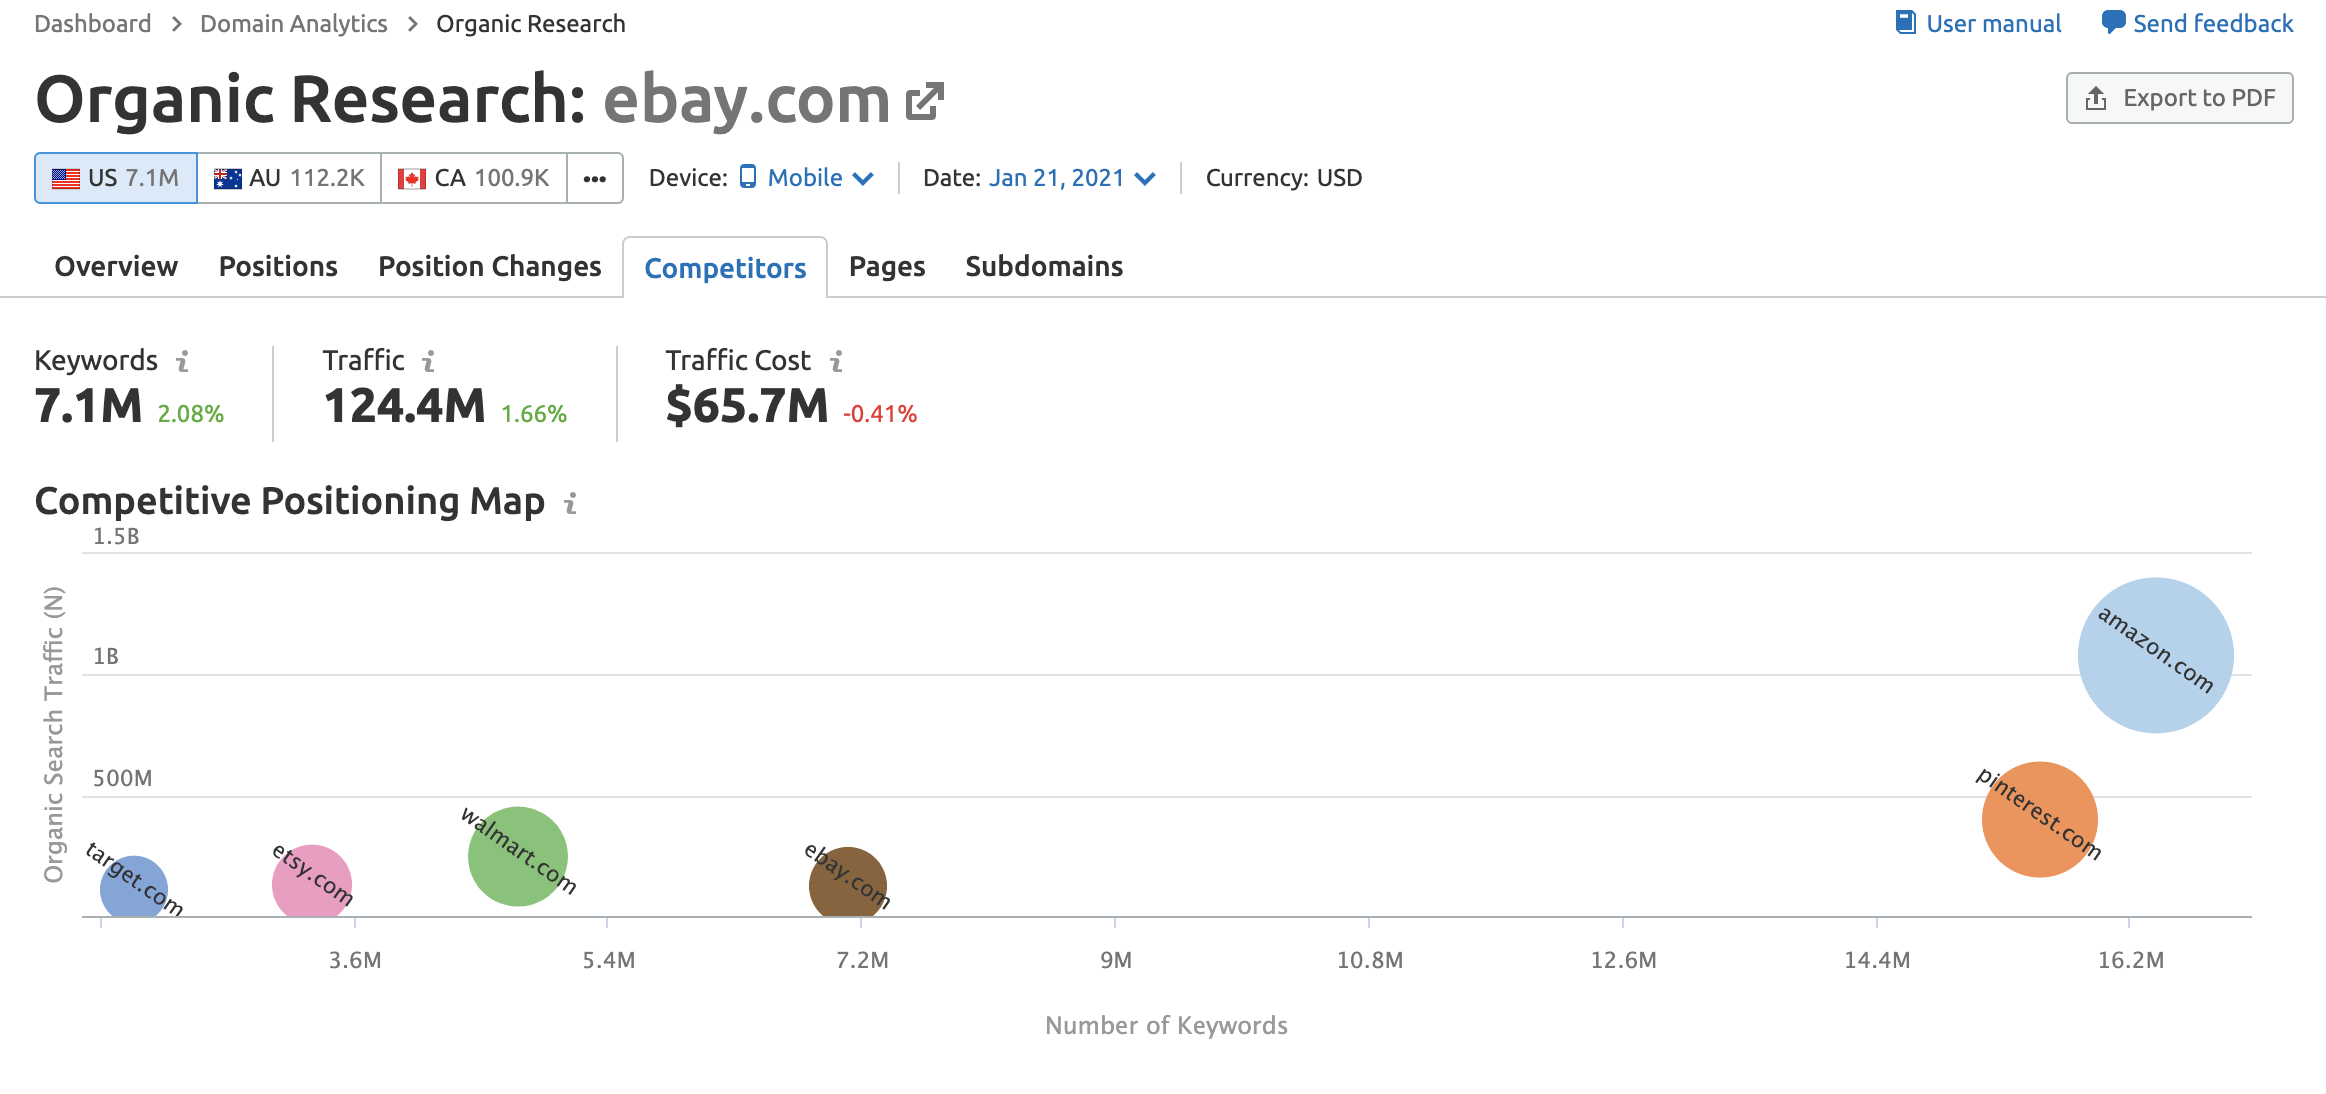Click the Mobile device icon

point(751,178)
